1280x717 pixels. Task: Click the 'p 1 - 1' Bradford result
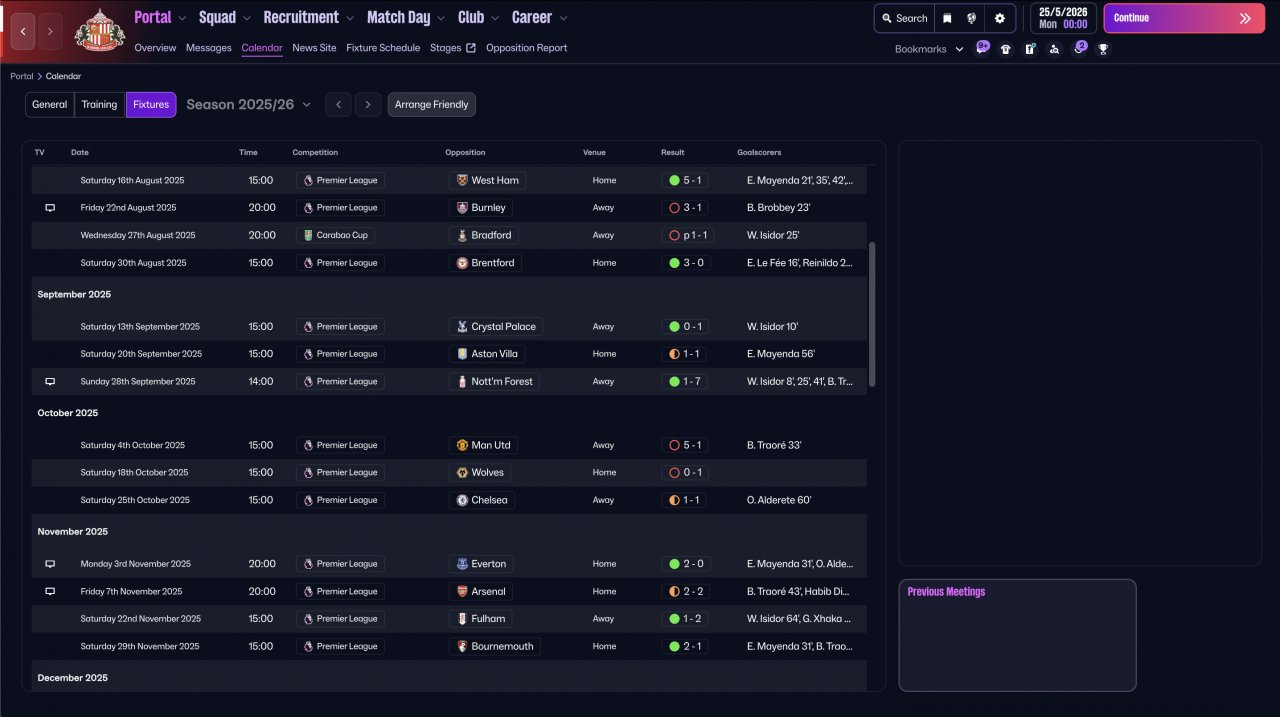click(688, 235)
